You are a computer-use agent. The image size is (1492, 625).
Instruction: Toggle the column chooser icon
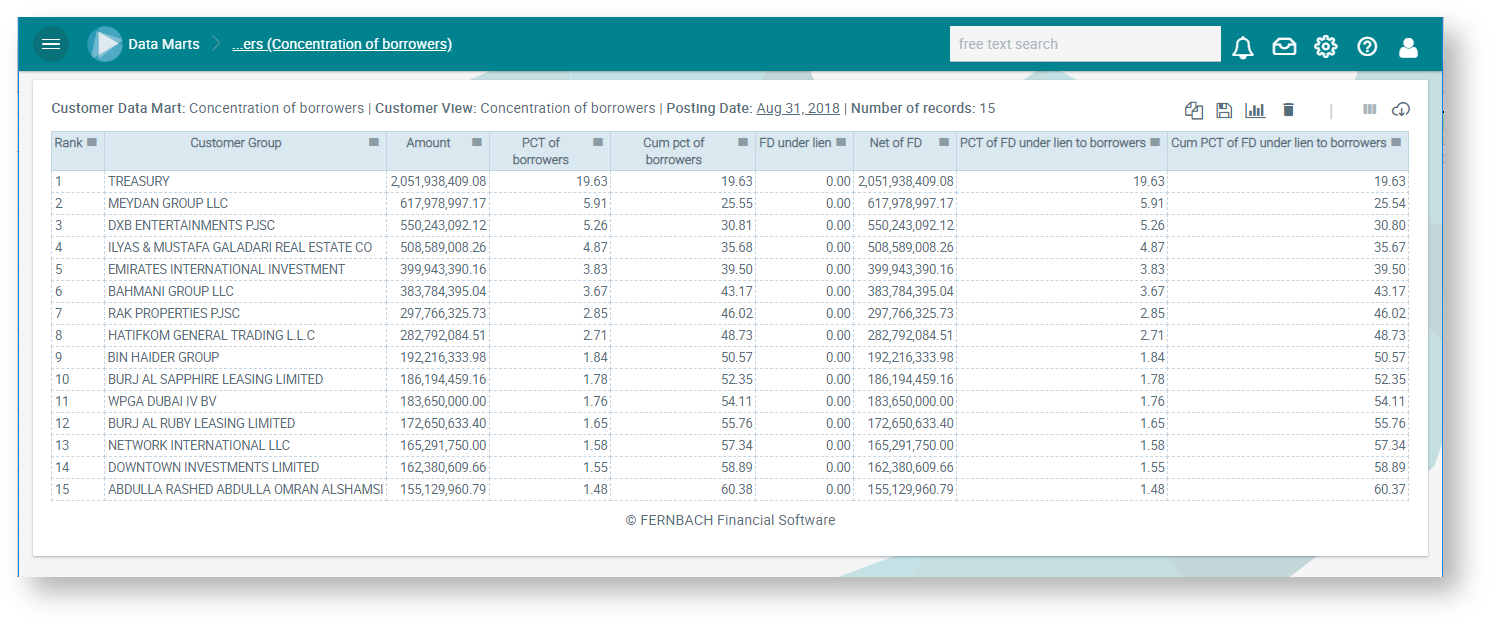pyautogui.click(x=1369, y=109)
